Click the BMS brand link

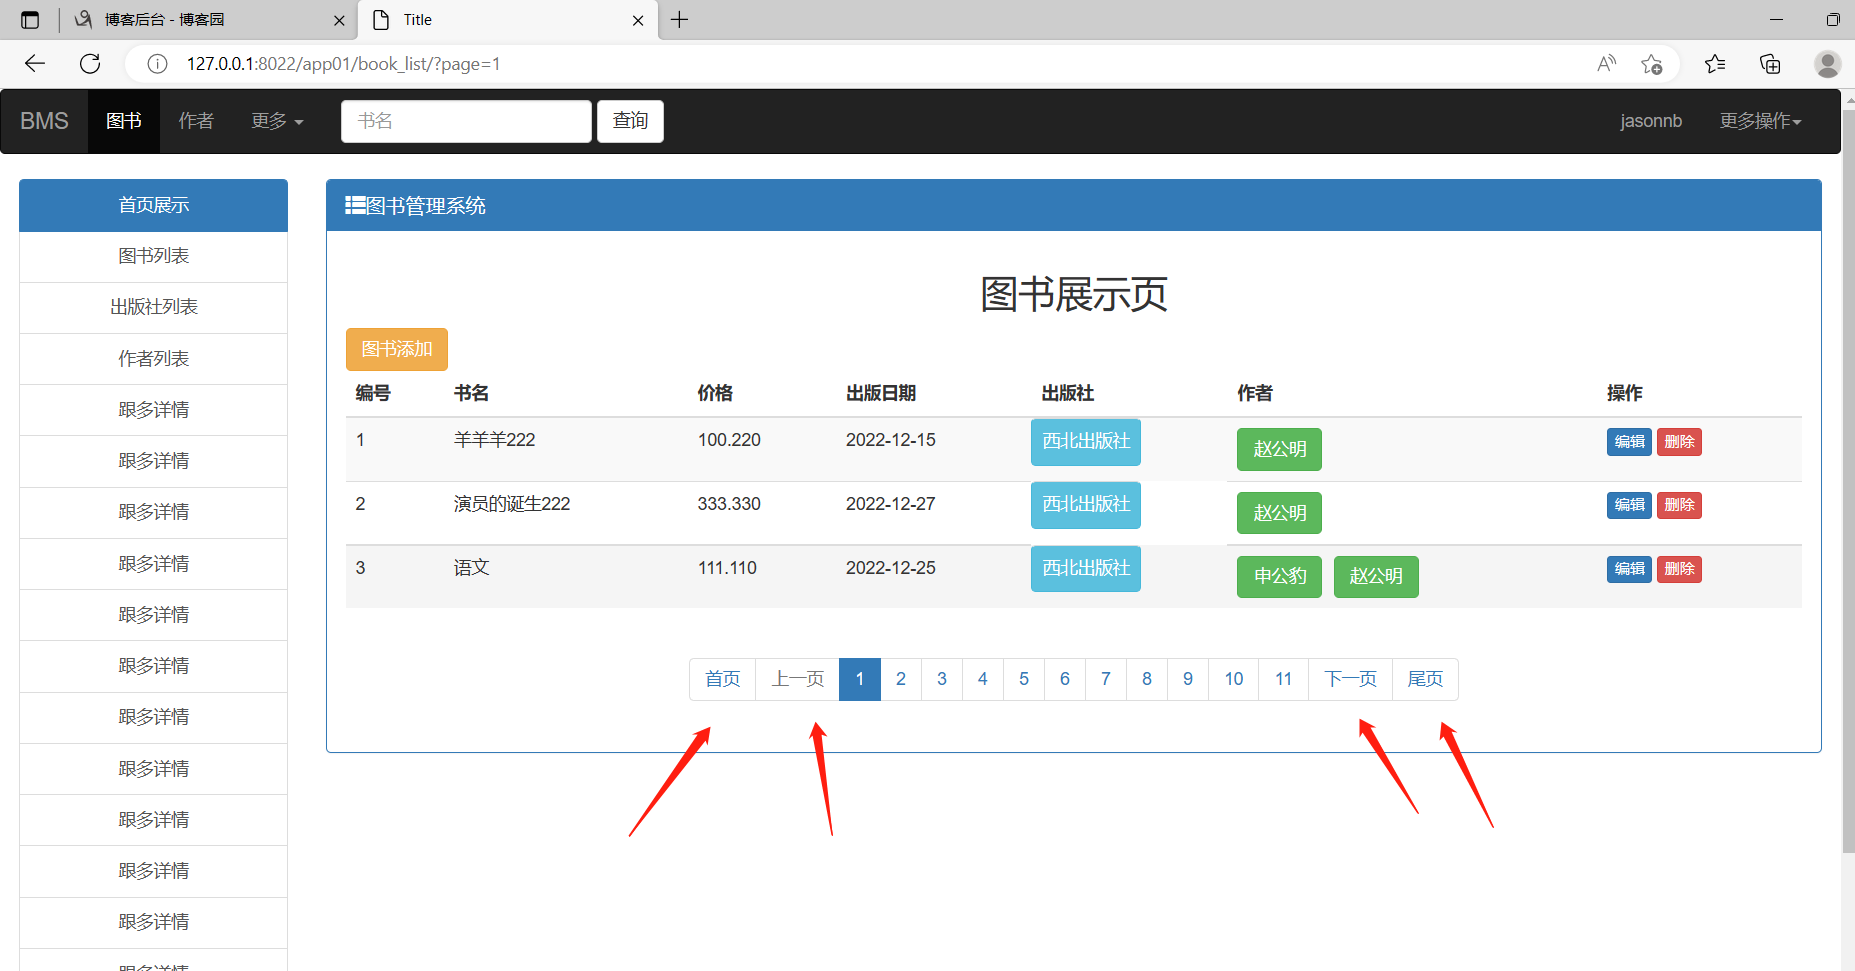click(44, 121)
